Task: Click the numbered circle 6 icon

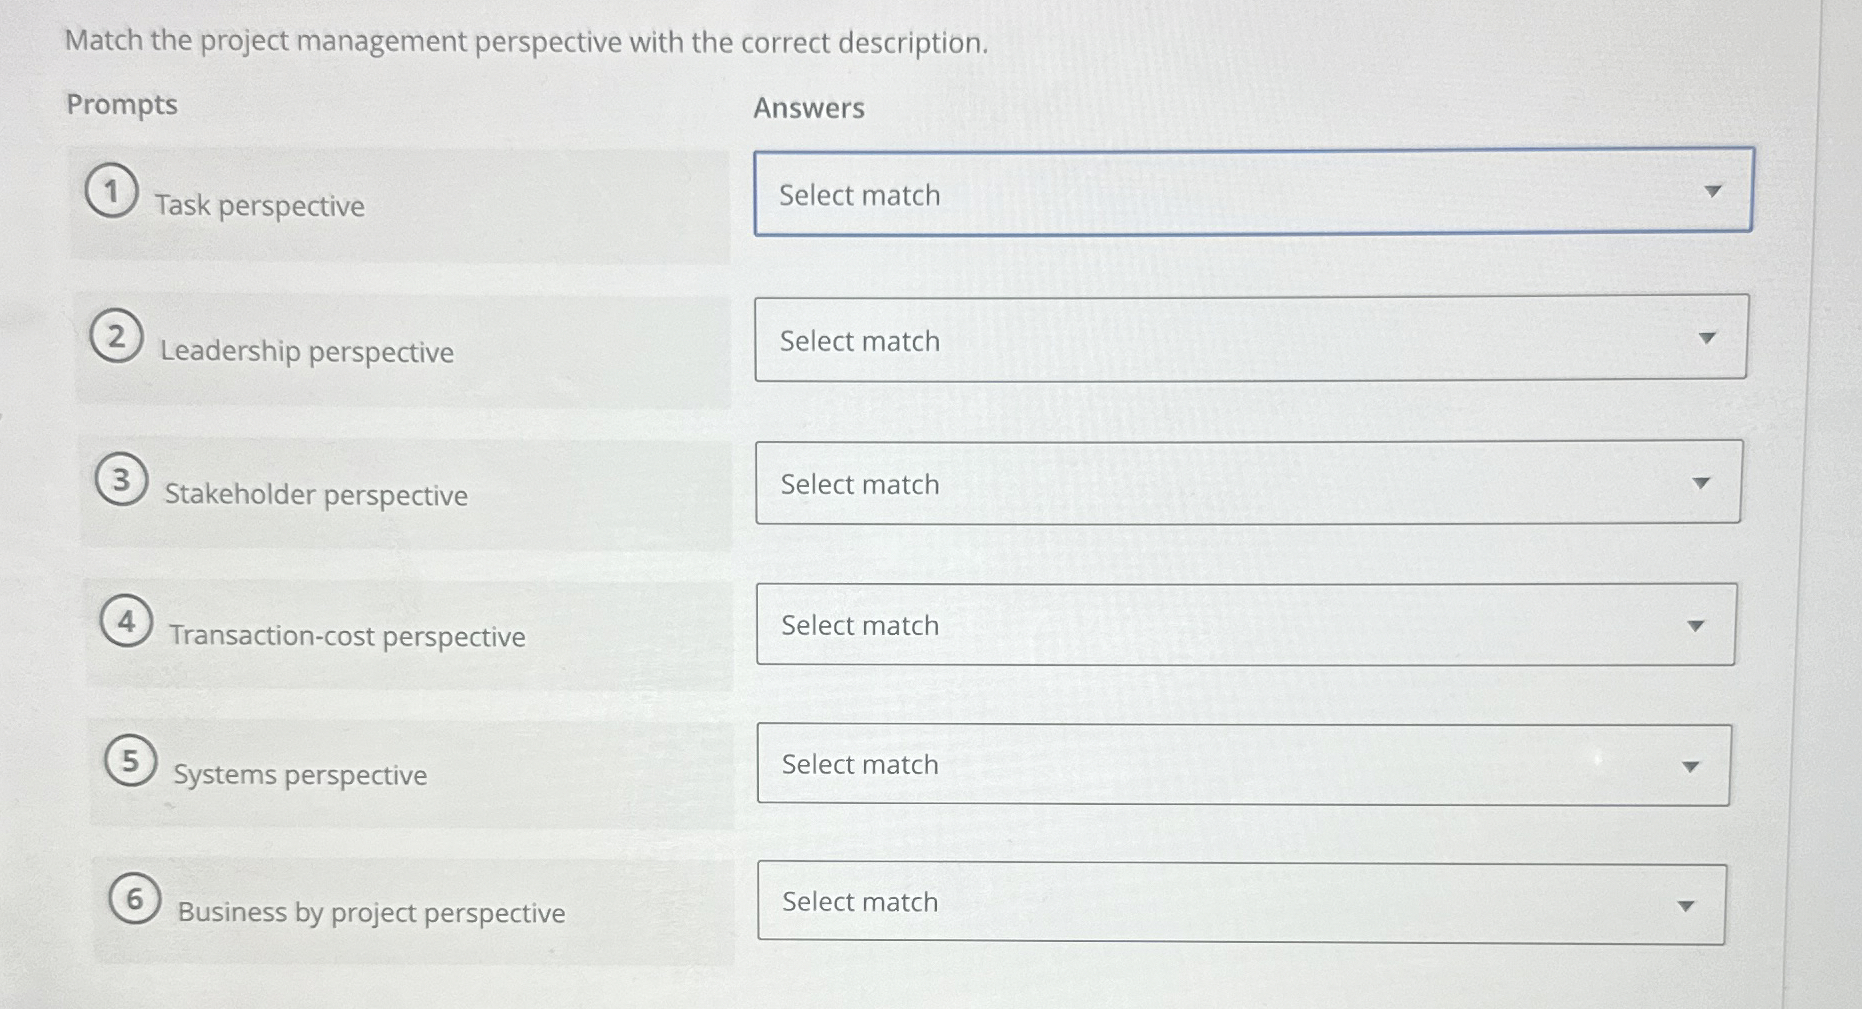Action: click(134, 899)
